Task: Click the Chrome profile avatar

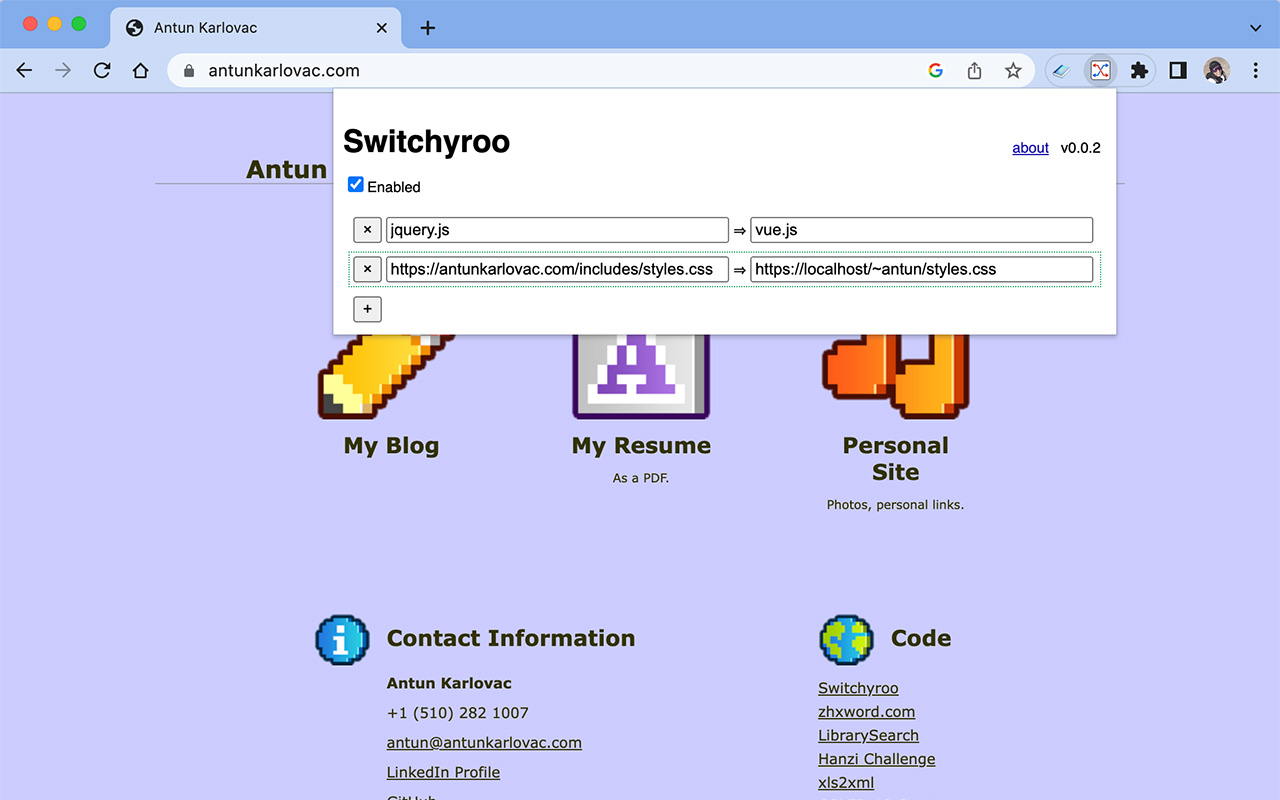Action: [x=1216, y=70]
